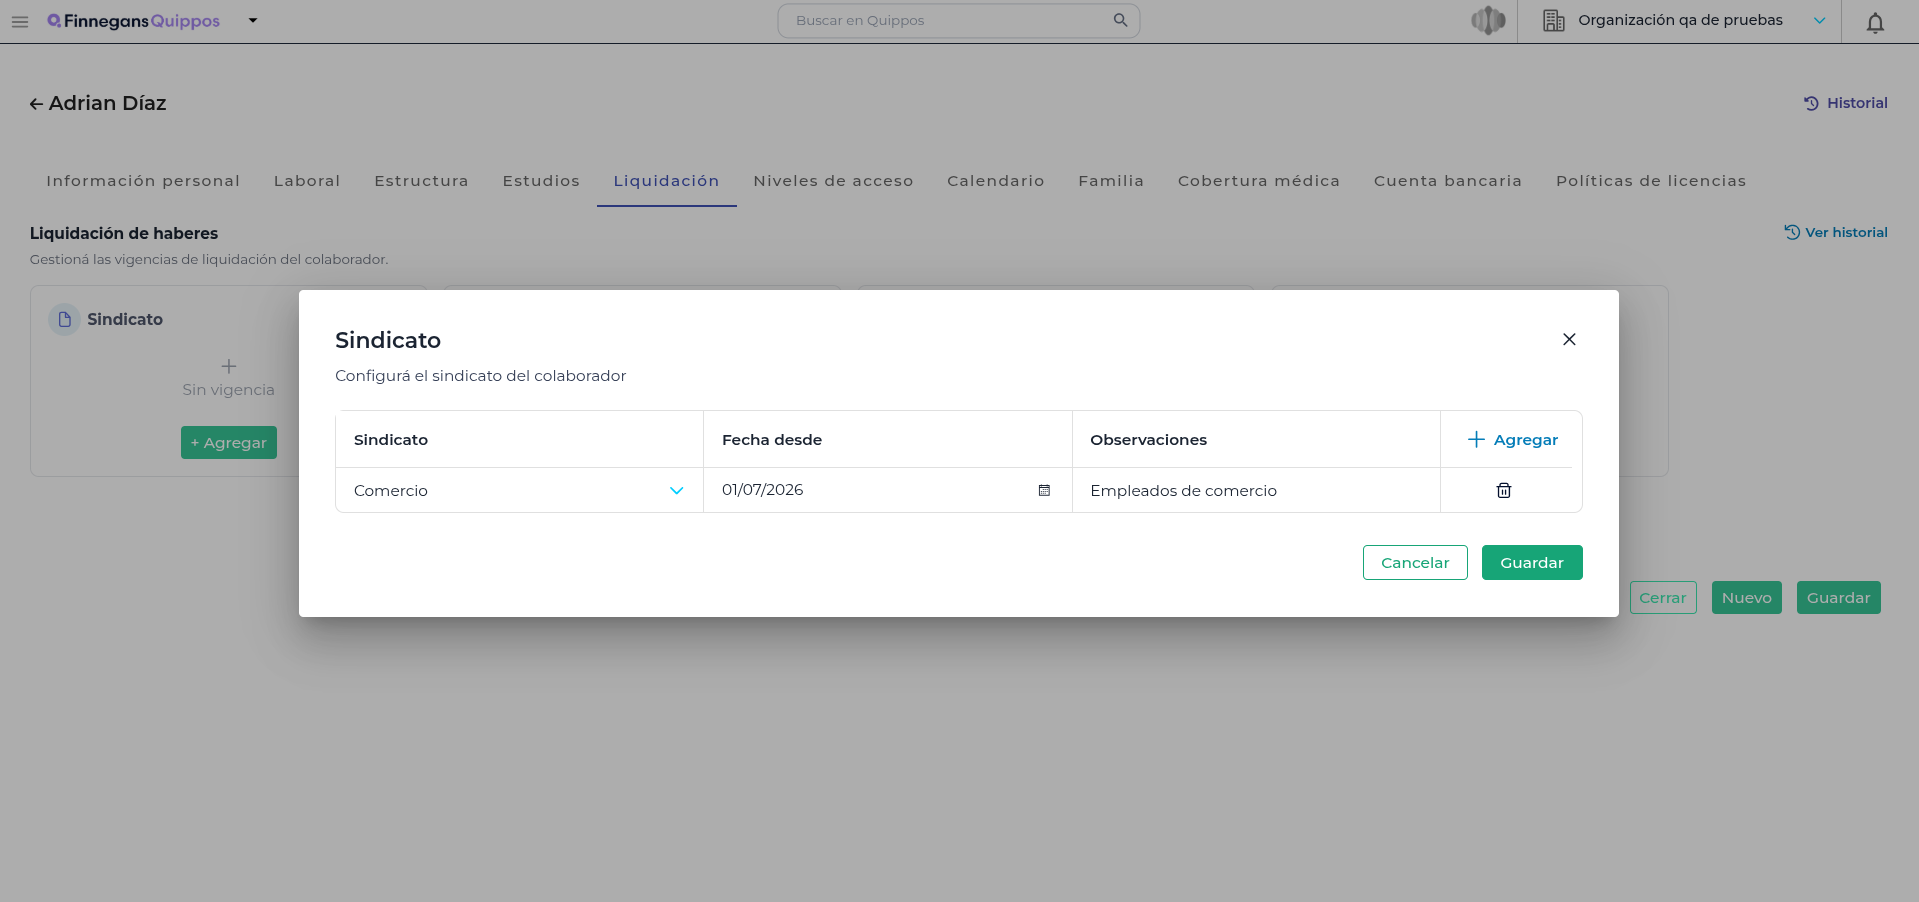The image size is (1919, 902).
Task: Click the plus icon above Sin vigencia
Action: click(229, 366)
